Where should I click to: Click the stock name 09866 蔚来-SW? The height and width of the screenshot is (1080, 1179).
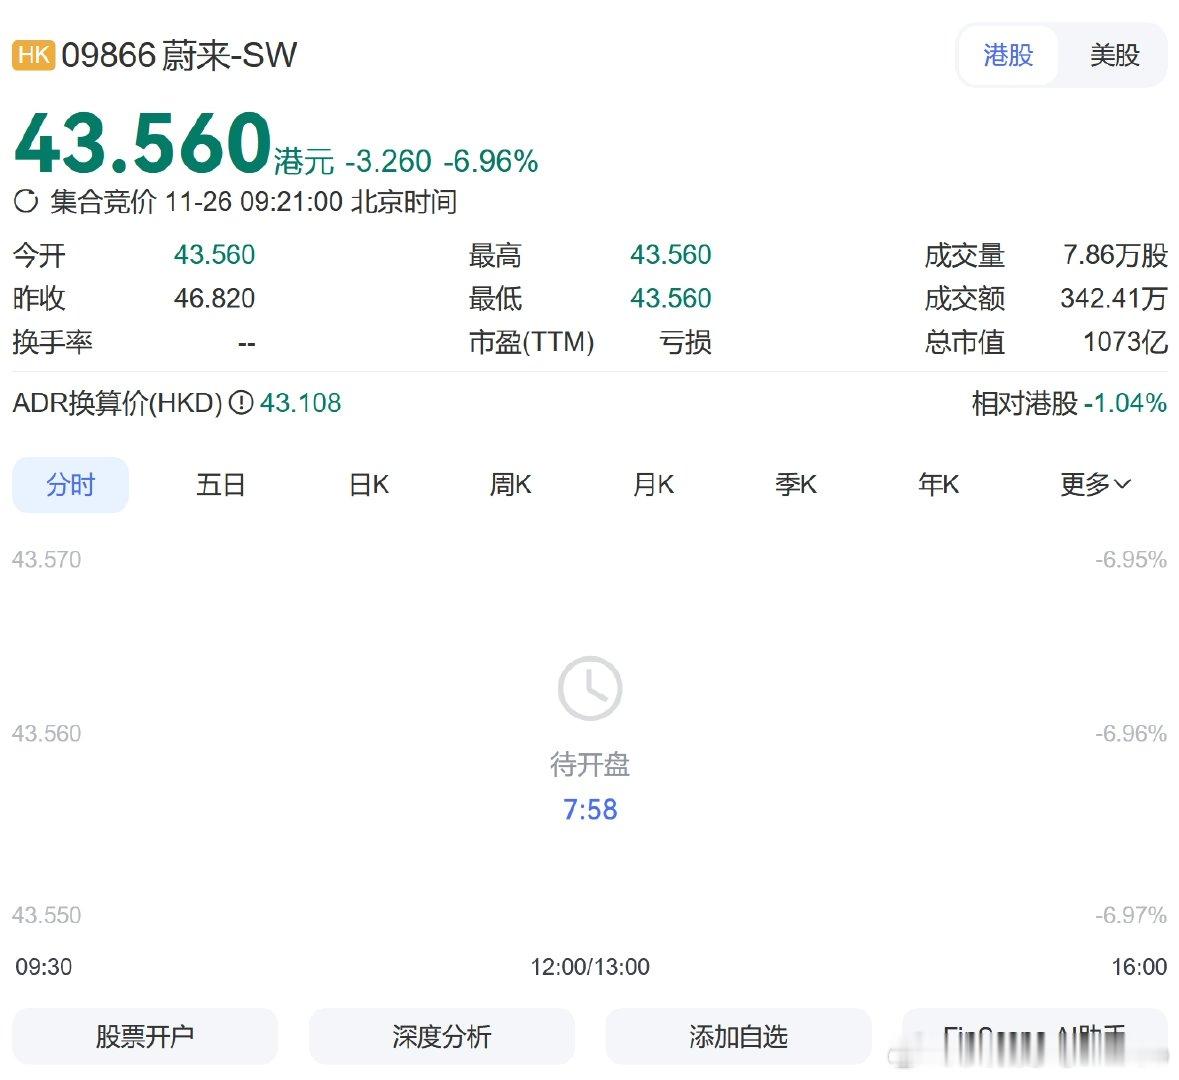pos(179,56)
